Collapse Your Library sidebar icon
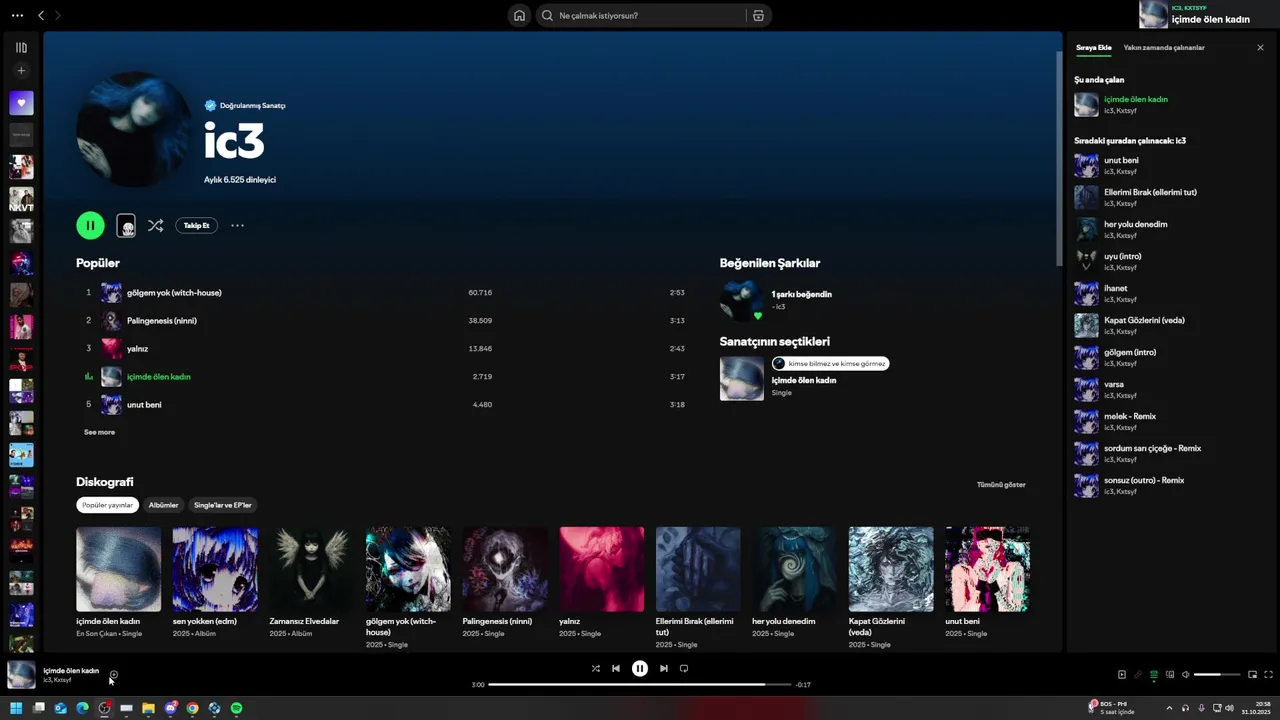 point(21,47)
